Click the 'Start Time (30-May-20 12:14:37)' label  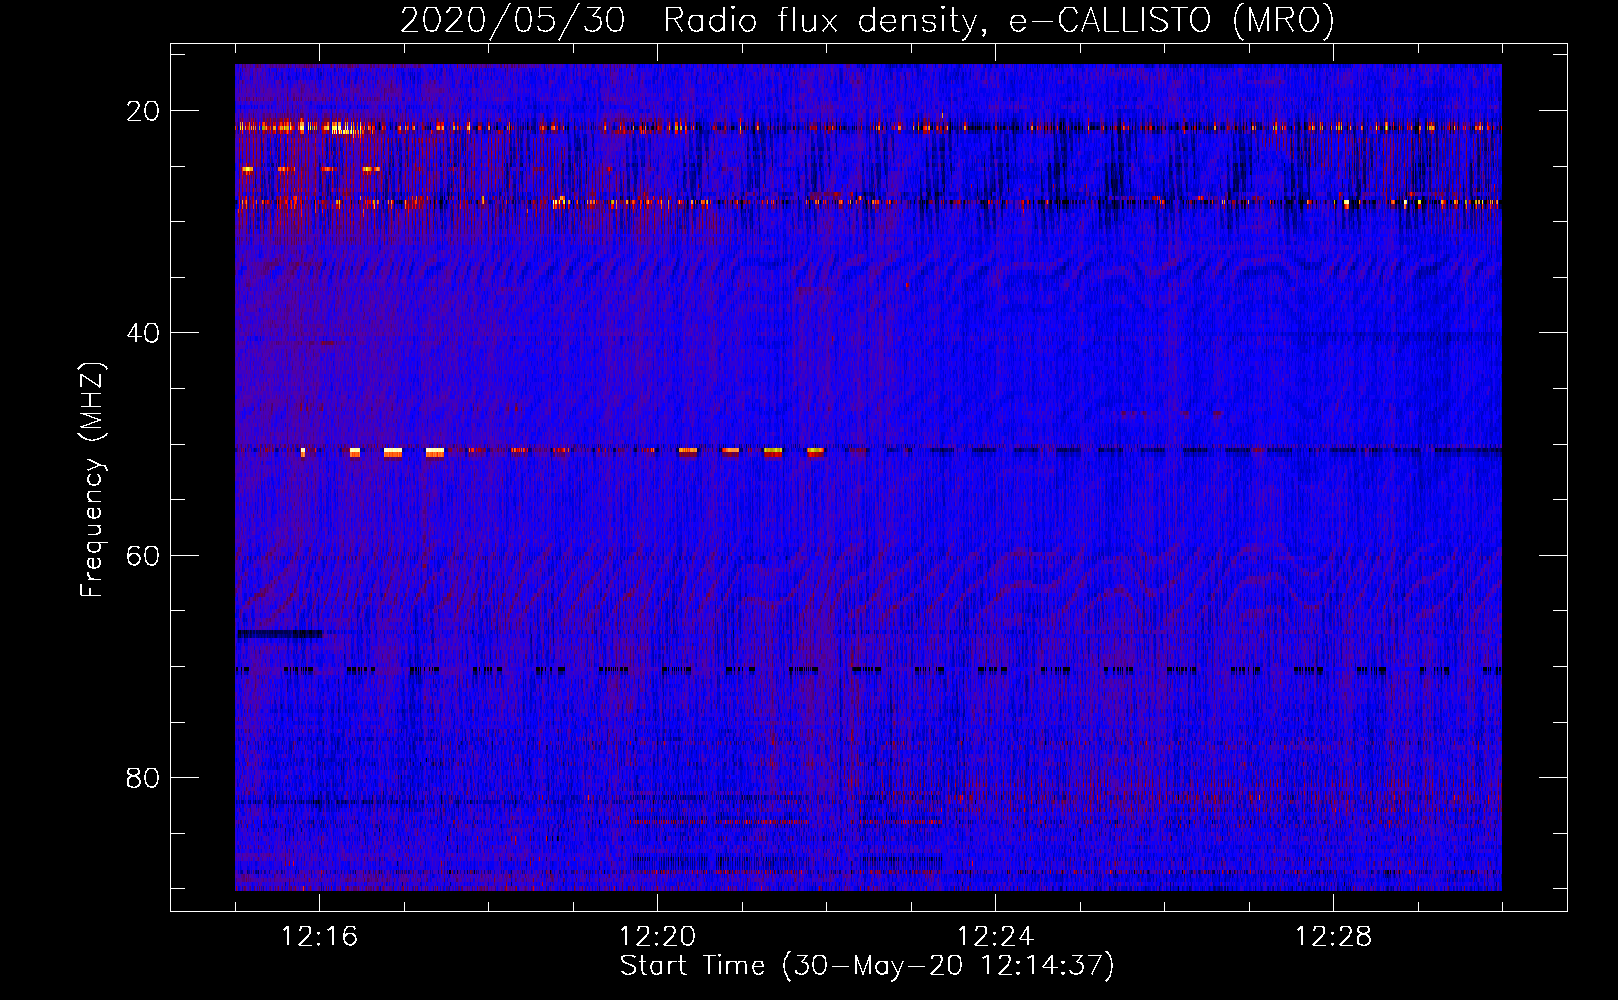point(867,966)
